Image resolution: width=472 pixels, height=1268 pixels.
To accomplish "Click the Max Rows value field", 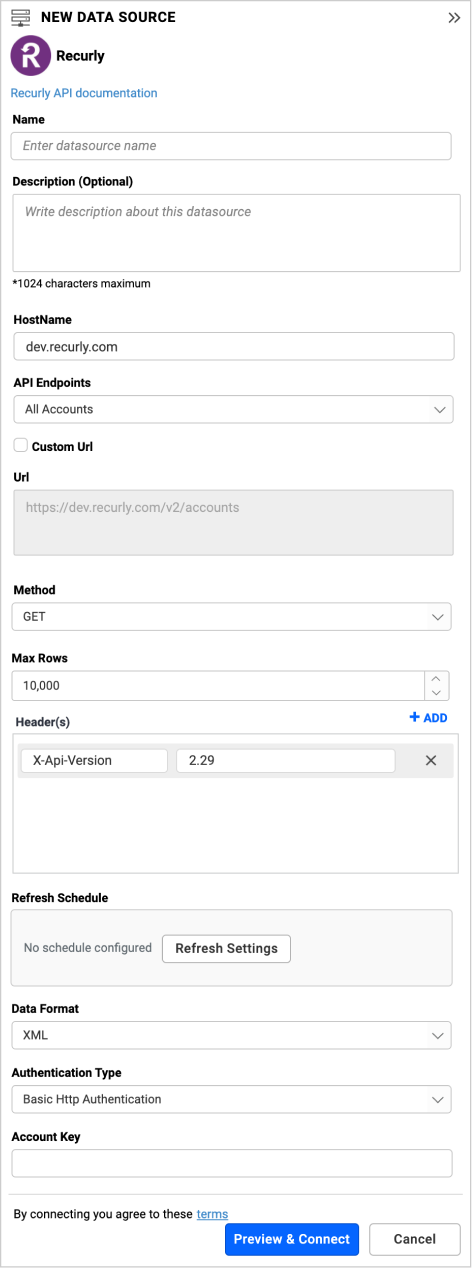I will click(x=219, y=685).
